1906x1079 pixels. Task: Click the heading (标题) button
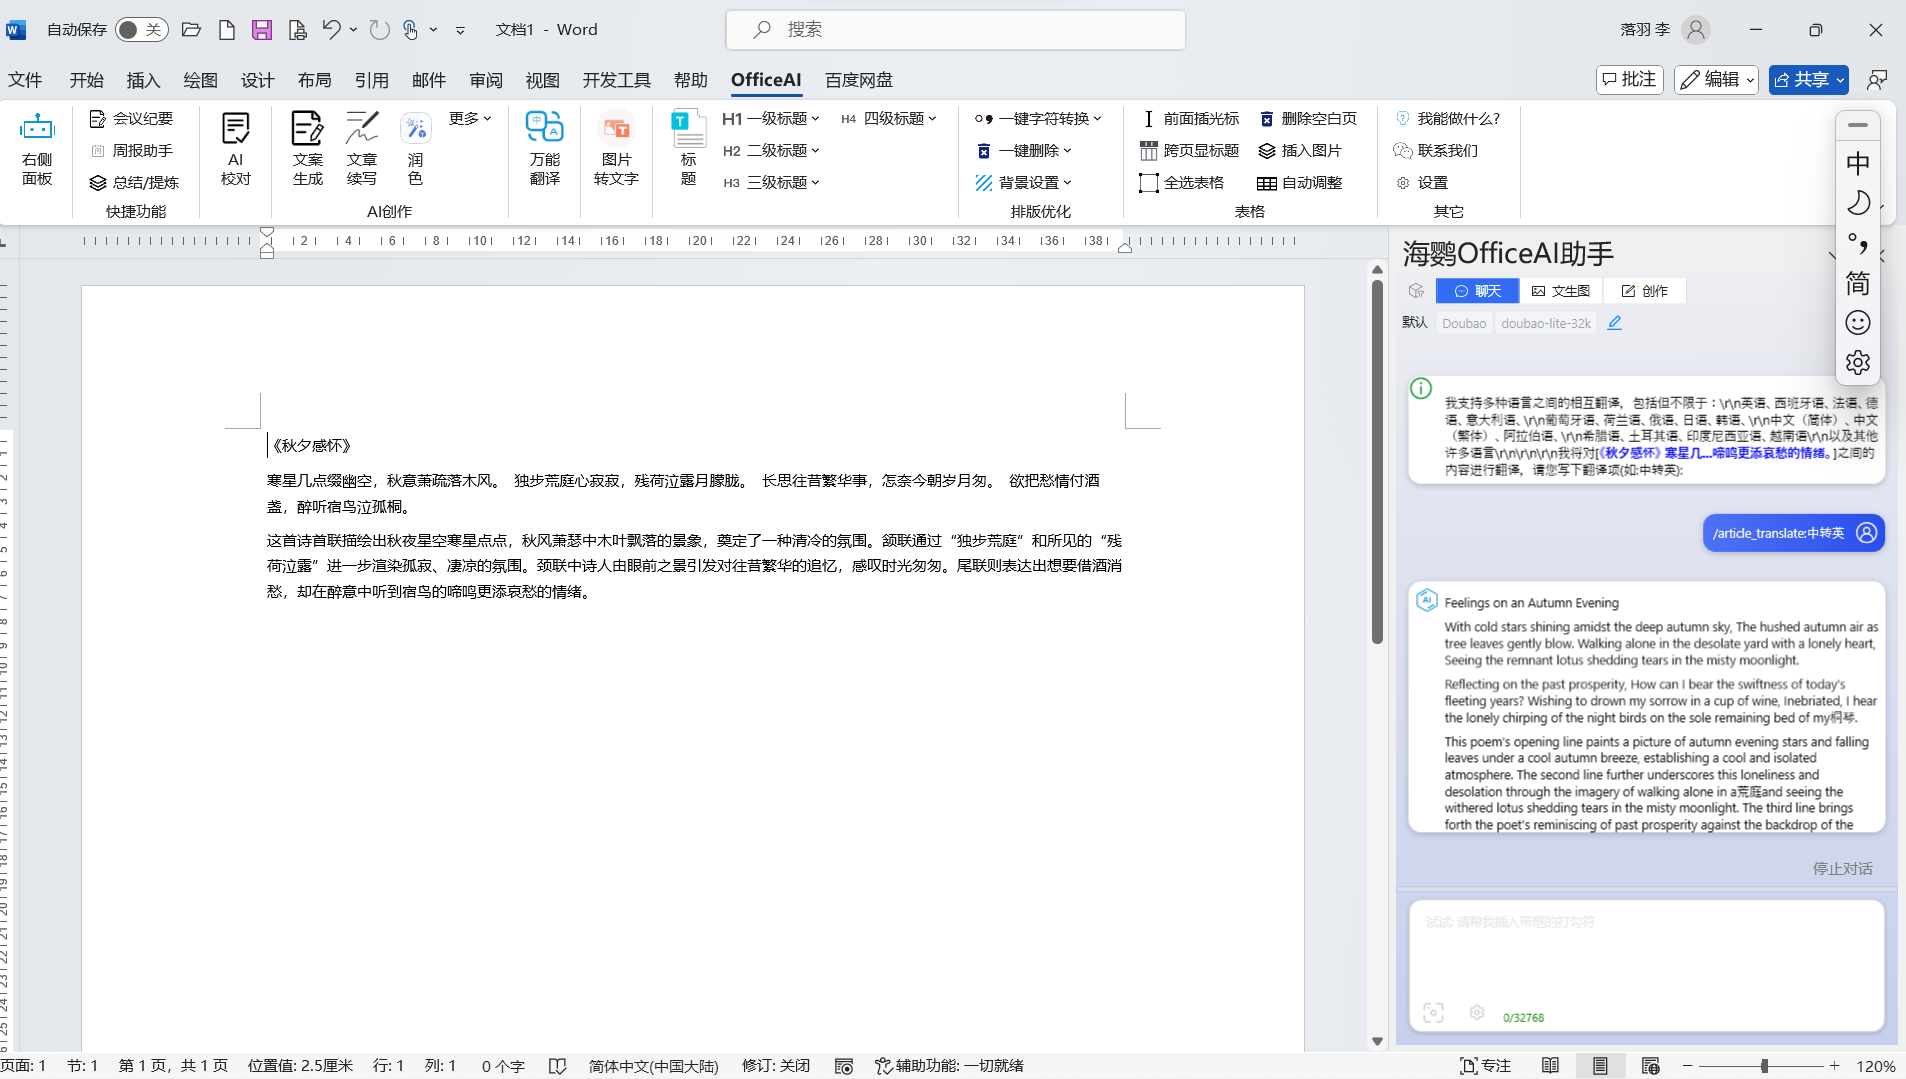(688, 150)
